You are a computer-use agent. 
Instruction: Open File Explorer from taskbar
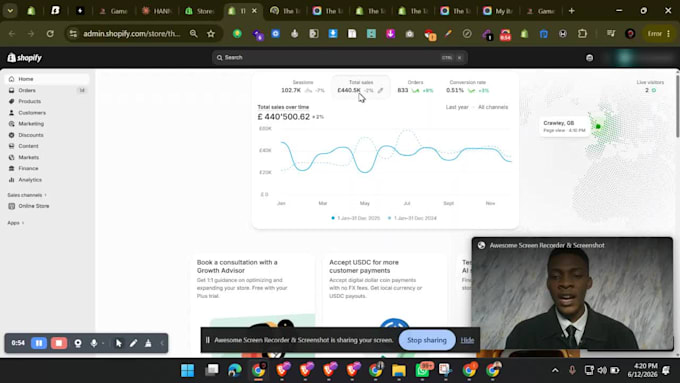pos(399,370)
